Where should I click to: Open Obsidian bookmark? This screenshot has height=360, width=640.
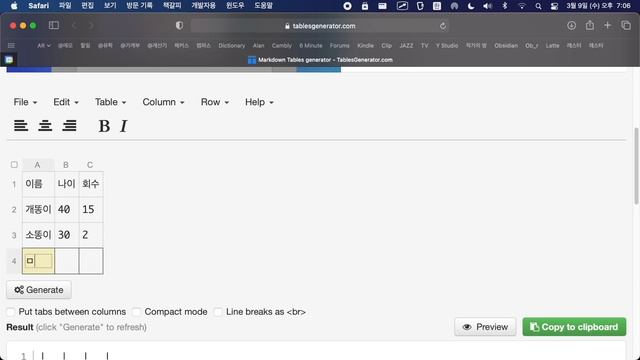point(506,45)
